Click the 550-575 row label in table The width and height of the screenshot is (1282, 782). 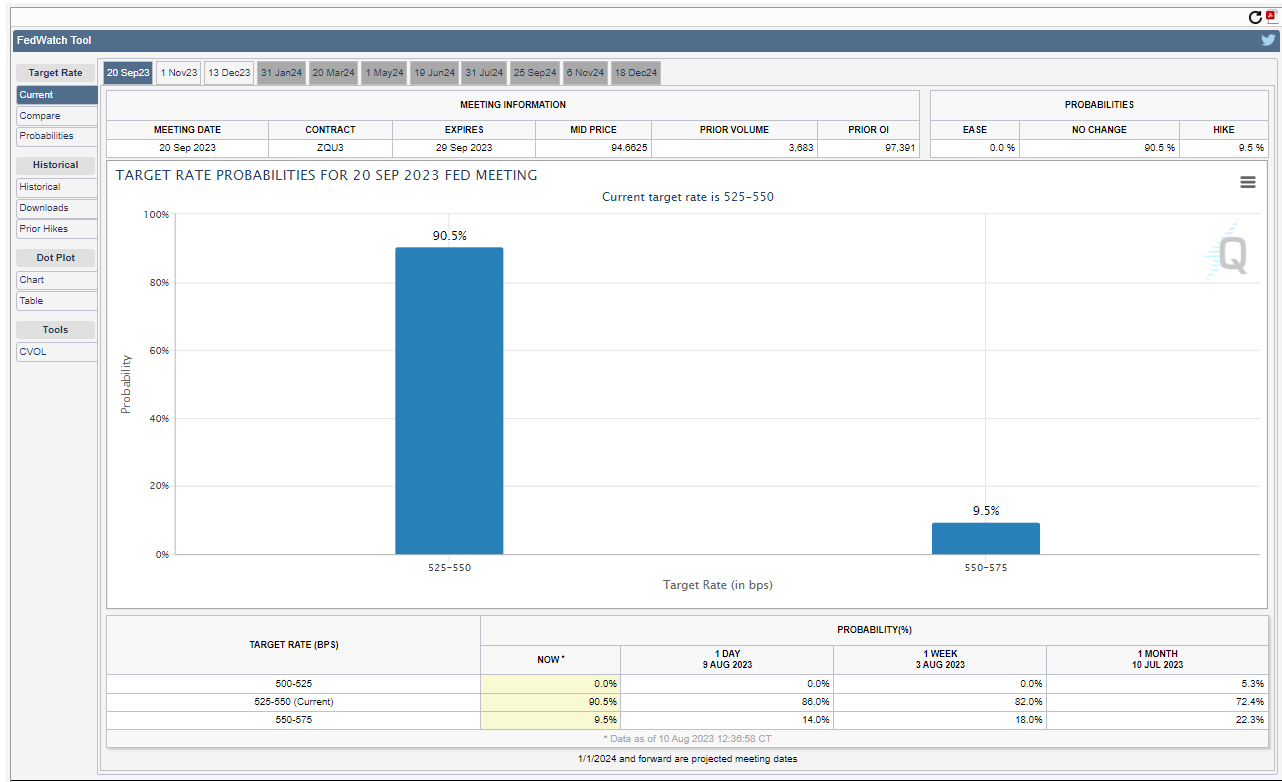(x=294, y=720)
